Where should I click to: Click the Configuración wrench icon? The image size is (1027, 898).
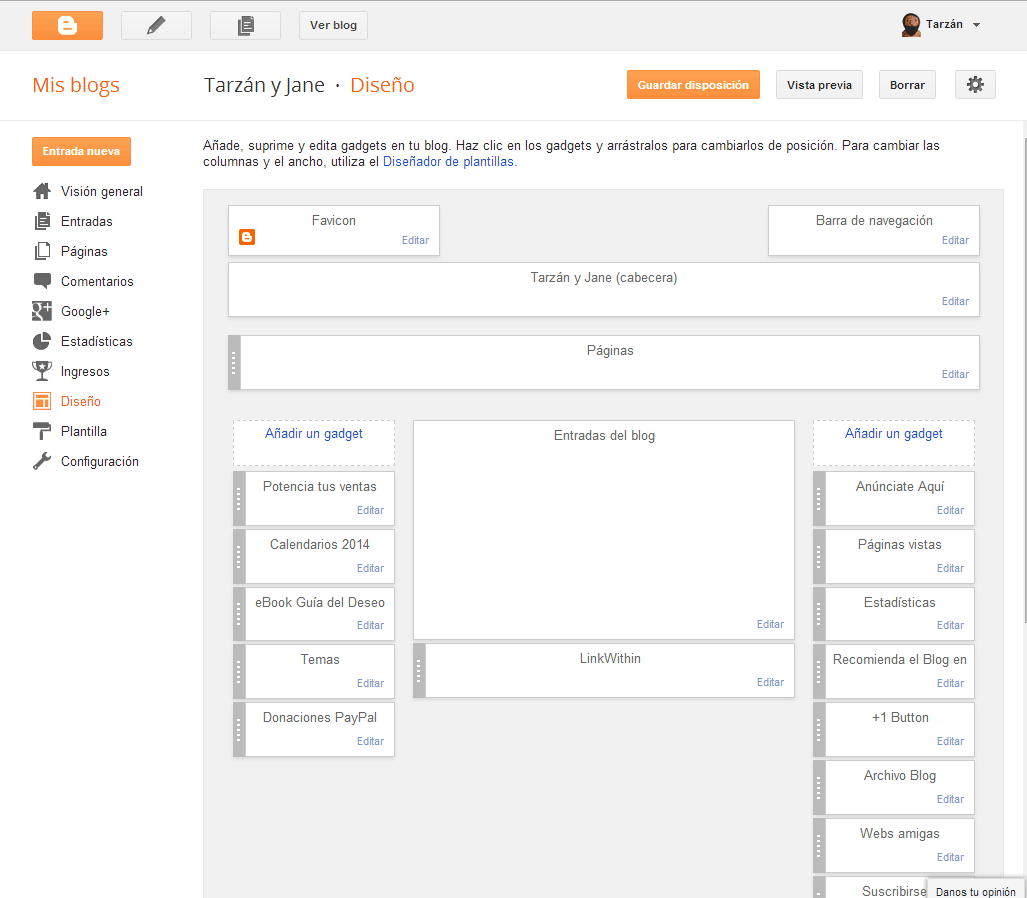(42, 461)
